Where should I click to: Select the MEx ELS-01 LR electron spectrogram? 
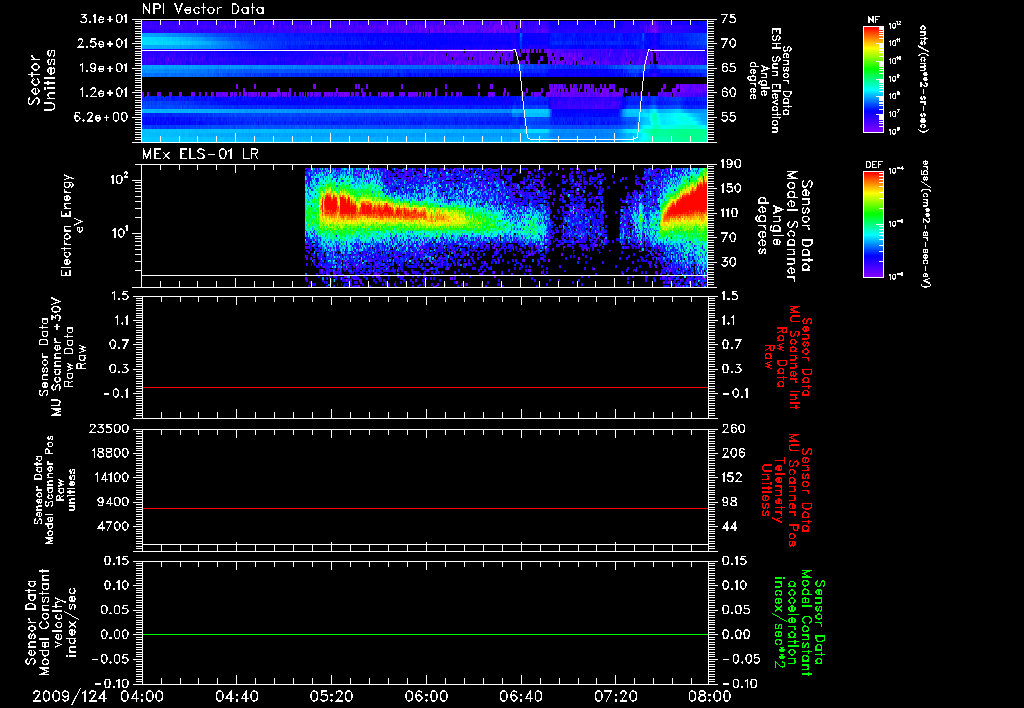click(424, 227)
